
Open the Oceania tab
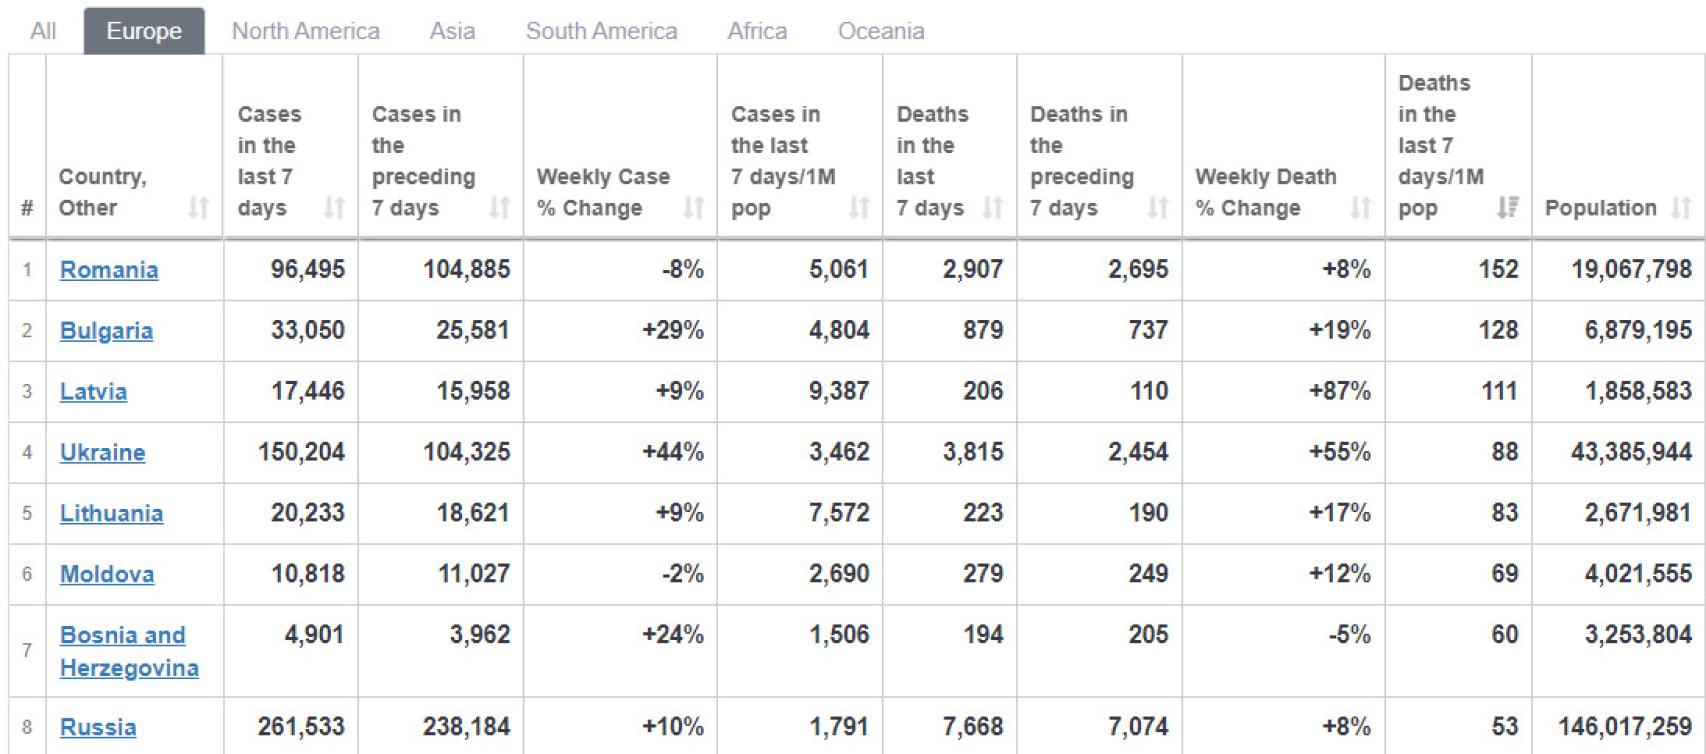coord(881,31)
